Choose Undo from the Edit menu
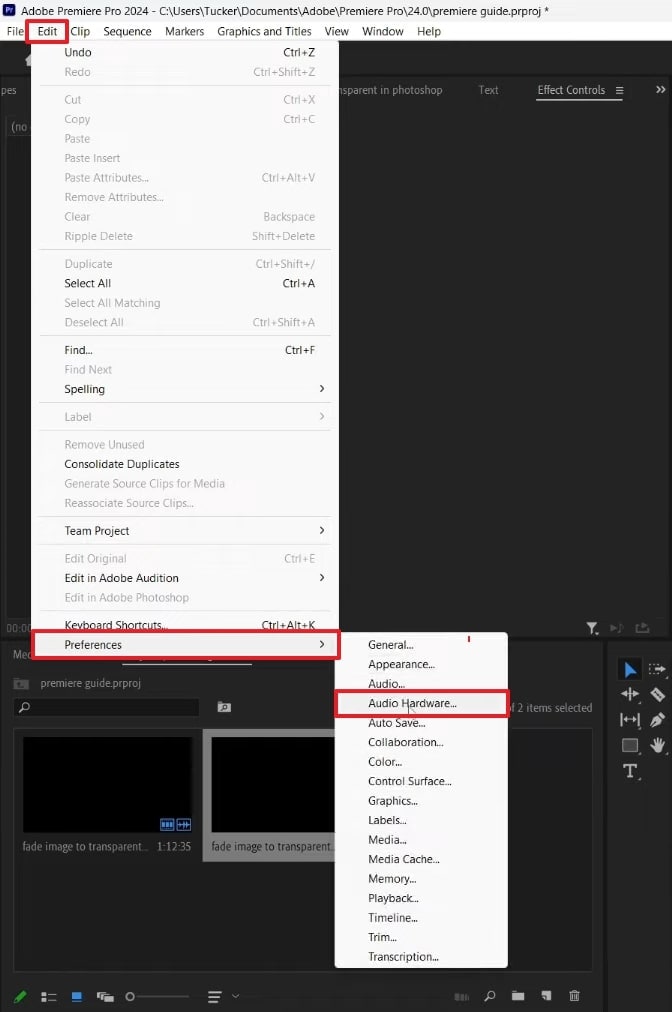The image size is (672, 1012). [x=185, y=52]
